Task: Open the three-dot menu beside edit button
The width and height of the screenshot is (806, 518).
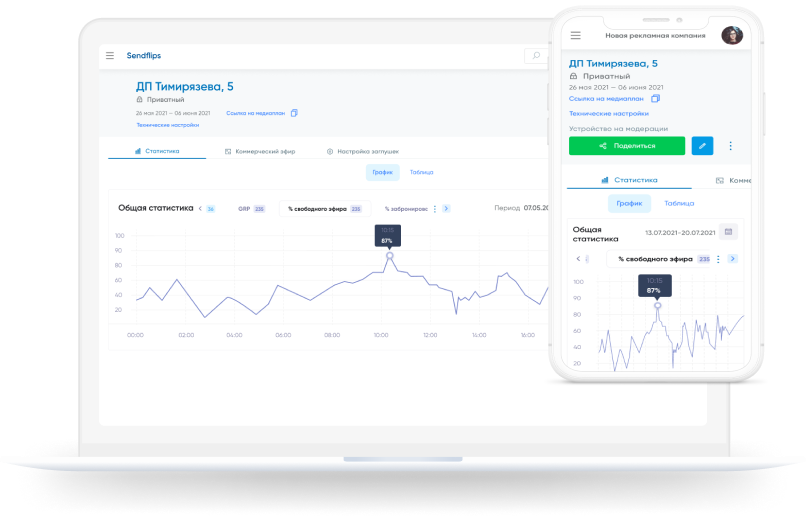Action: [x=731, y=146]
